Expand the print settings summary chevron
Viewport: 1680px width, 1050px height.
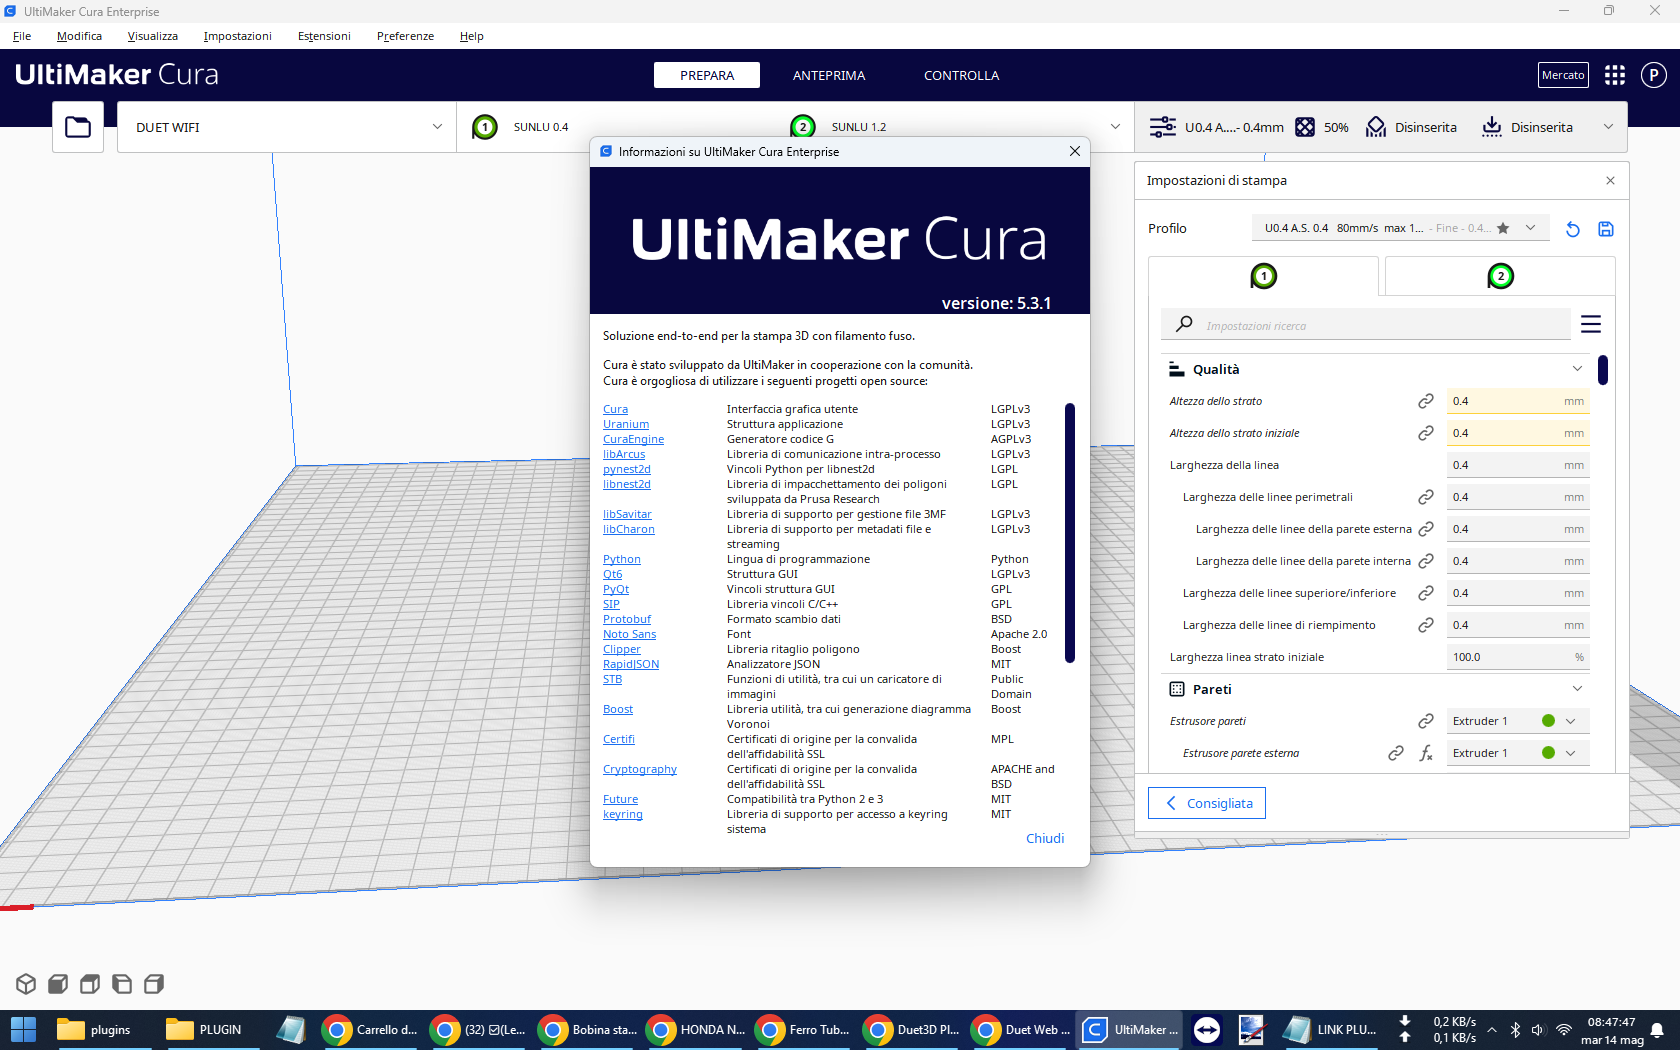point(1608,127)
